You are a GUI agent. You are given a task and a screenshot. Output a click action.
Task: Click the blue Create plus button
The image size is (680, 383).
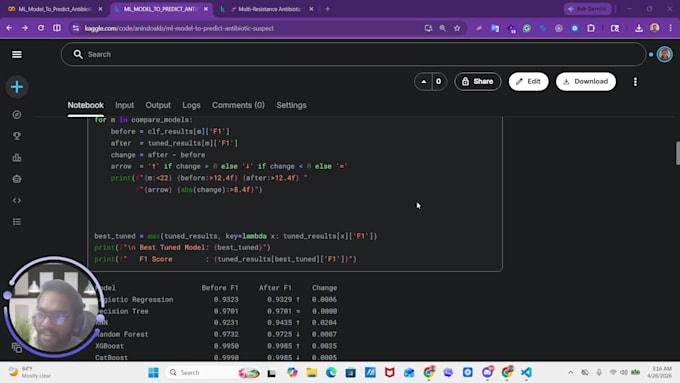pos(17,87)
